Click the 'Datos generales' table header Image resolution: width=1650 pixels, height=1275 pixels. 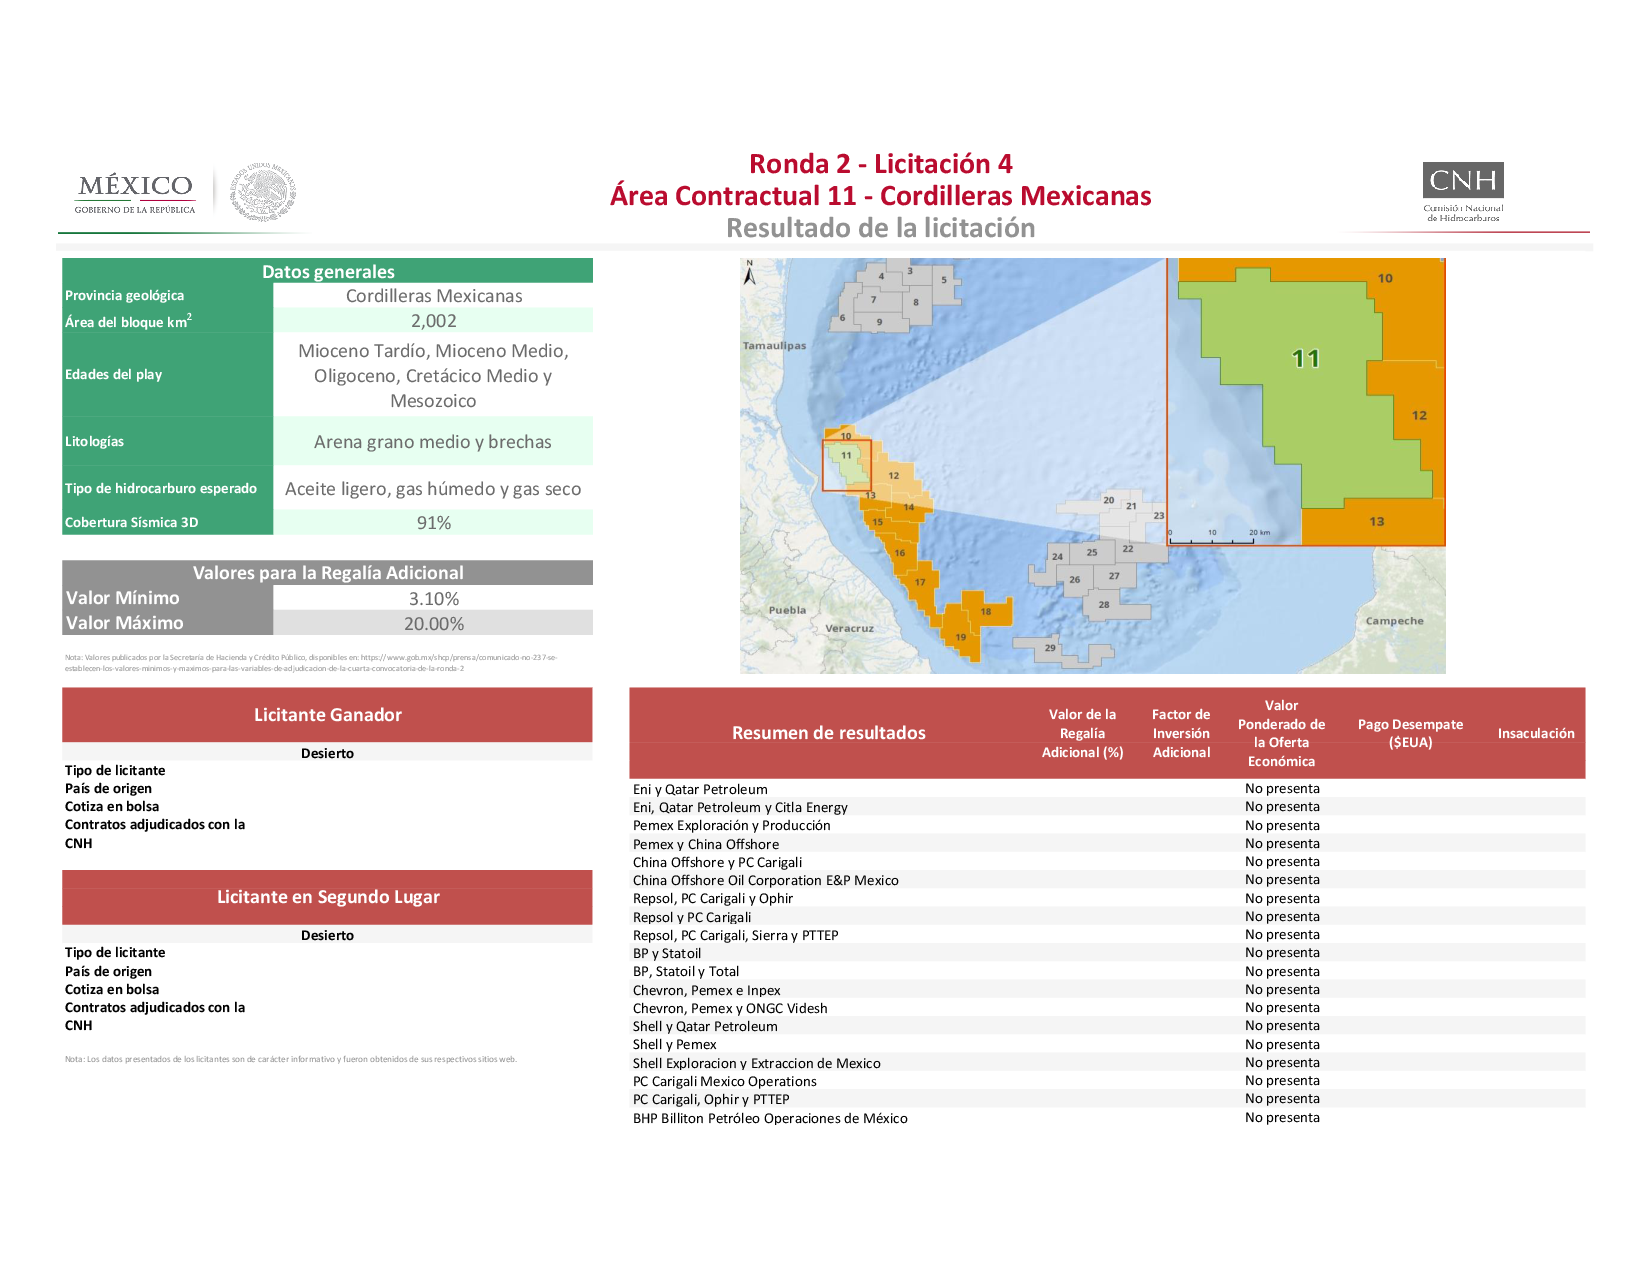click(x=328, y=271)
